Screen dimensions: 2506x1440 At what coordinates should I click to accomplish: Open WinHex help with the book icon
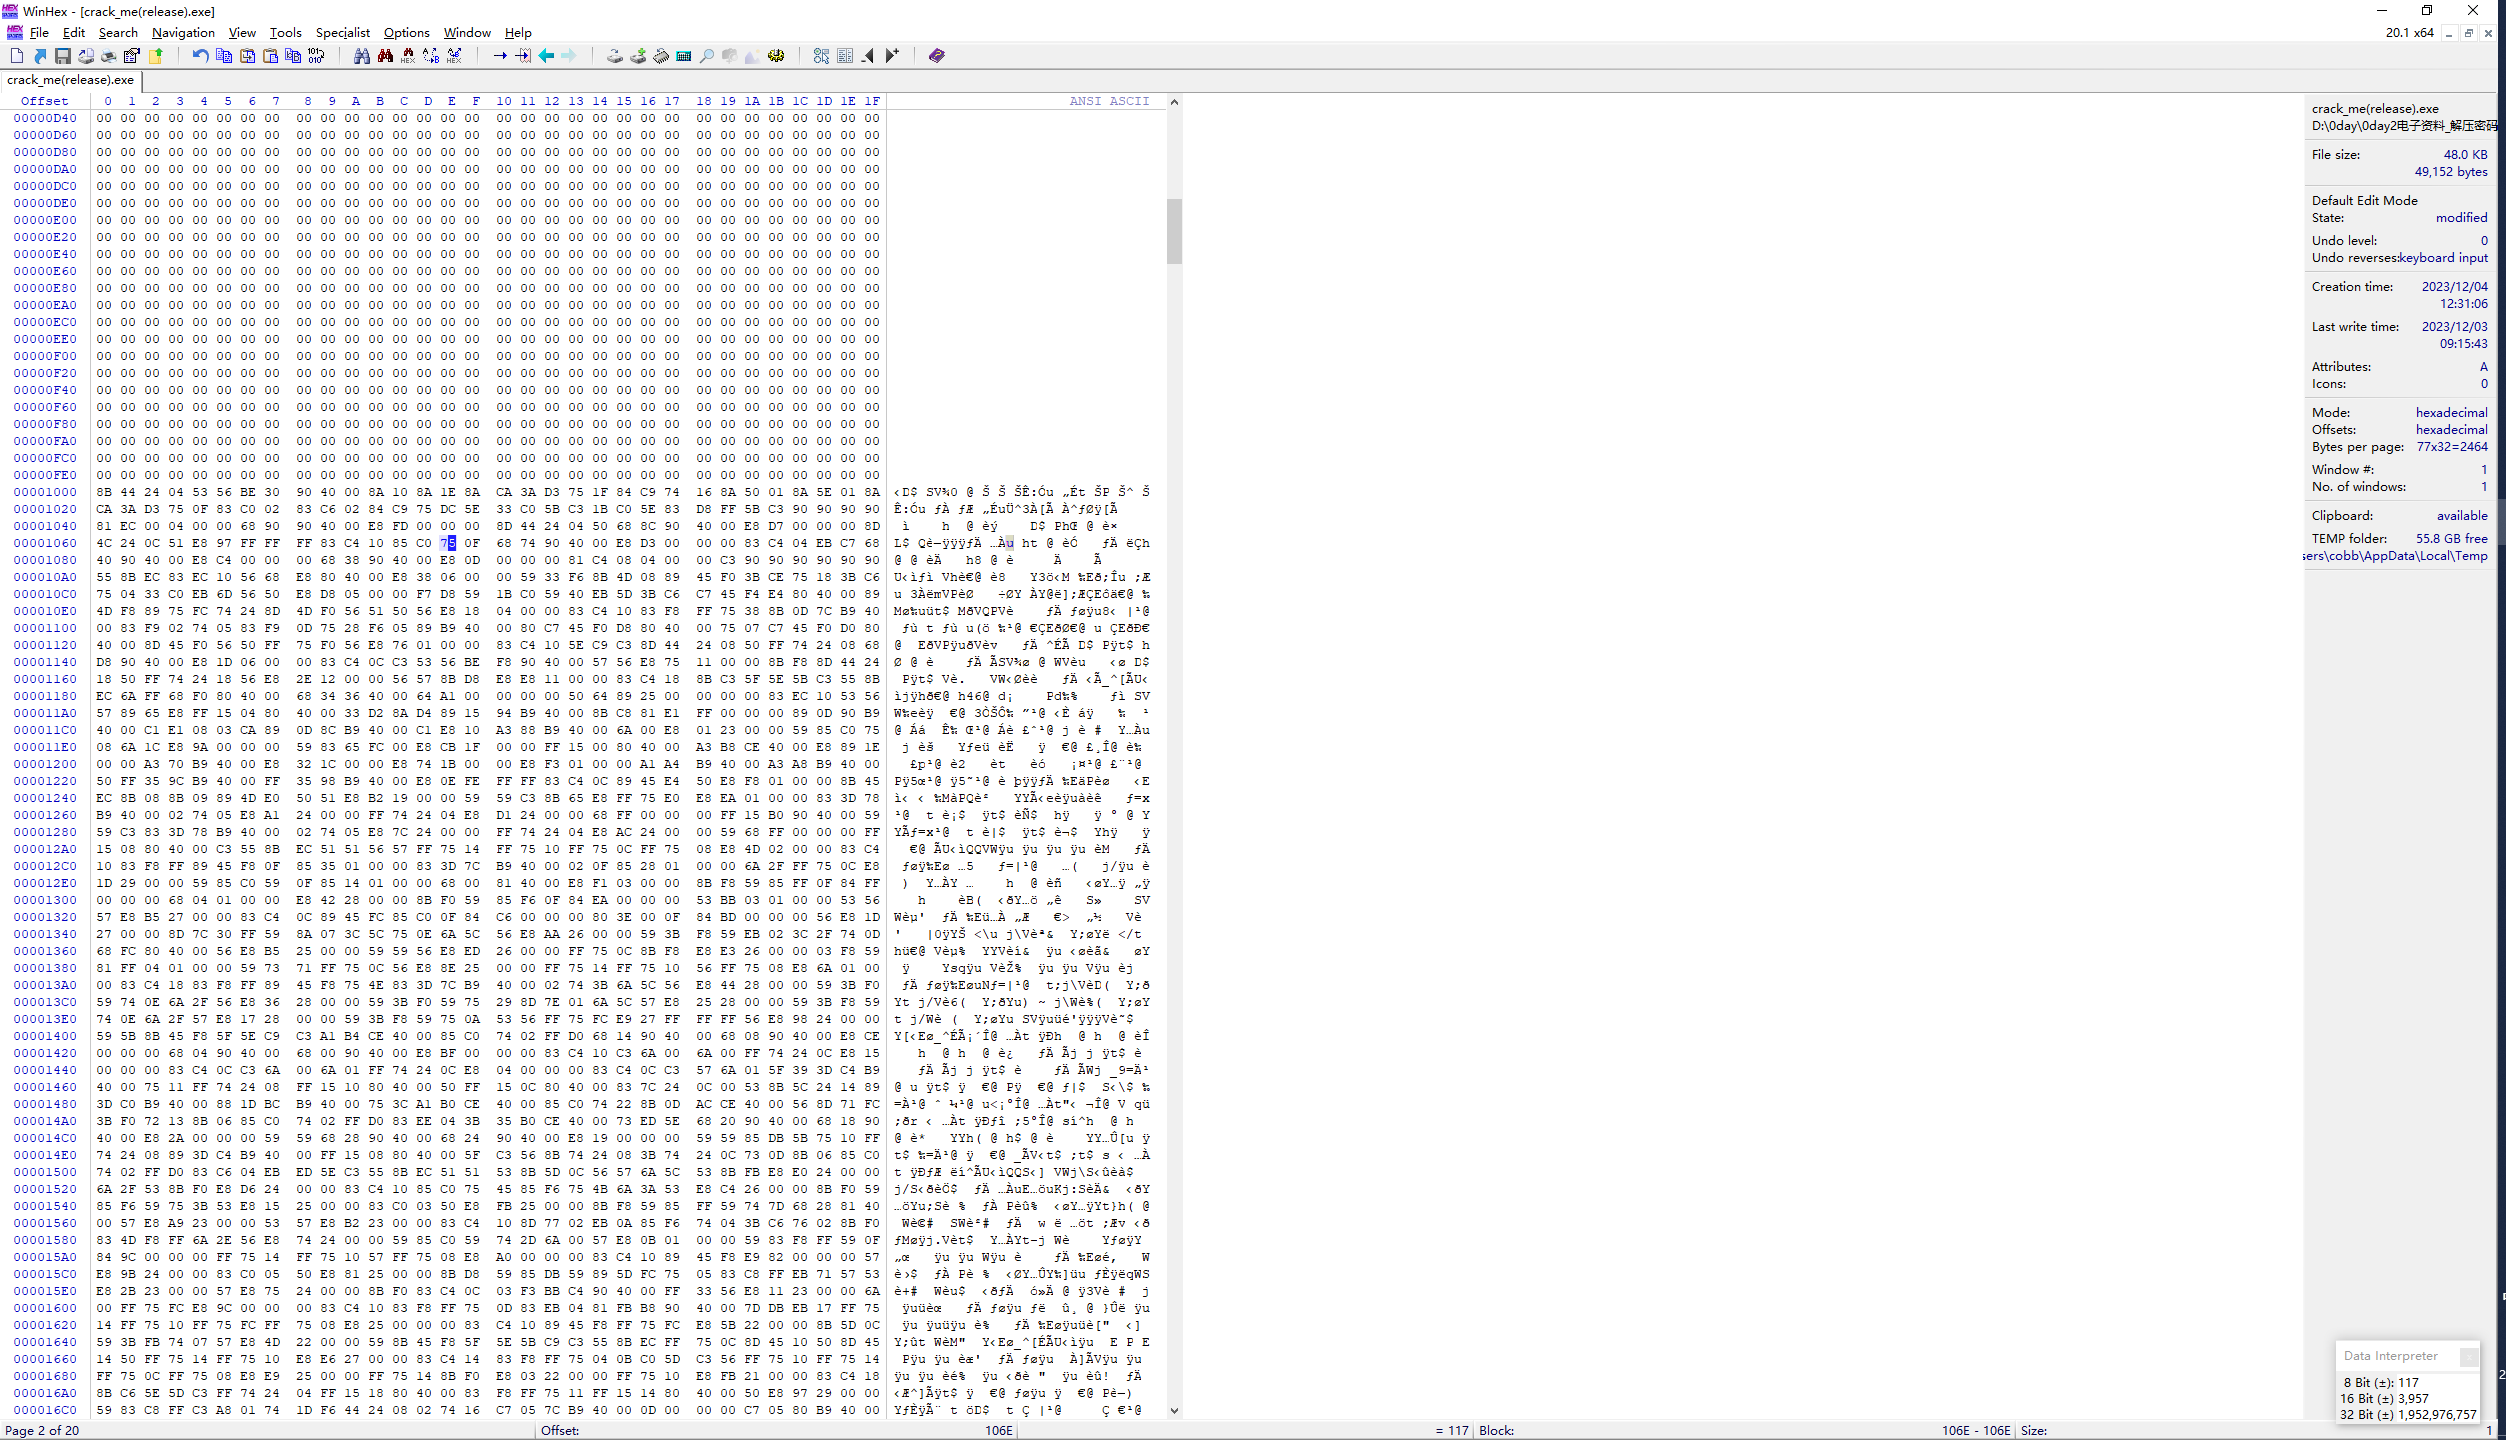click(935, 56)
